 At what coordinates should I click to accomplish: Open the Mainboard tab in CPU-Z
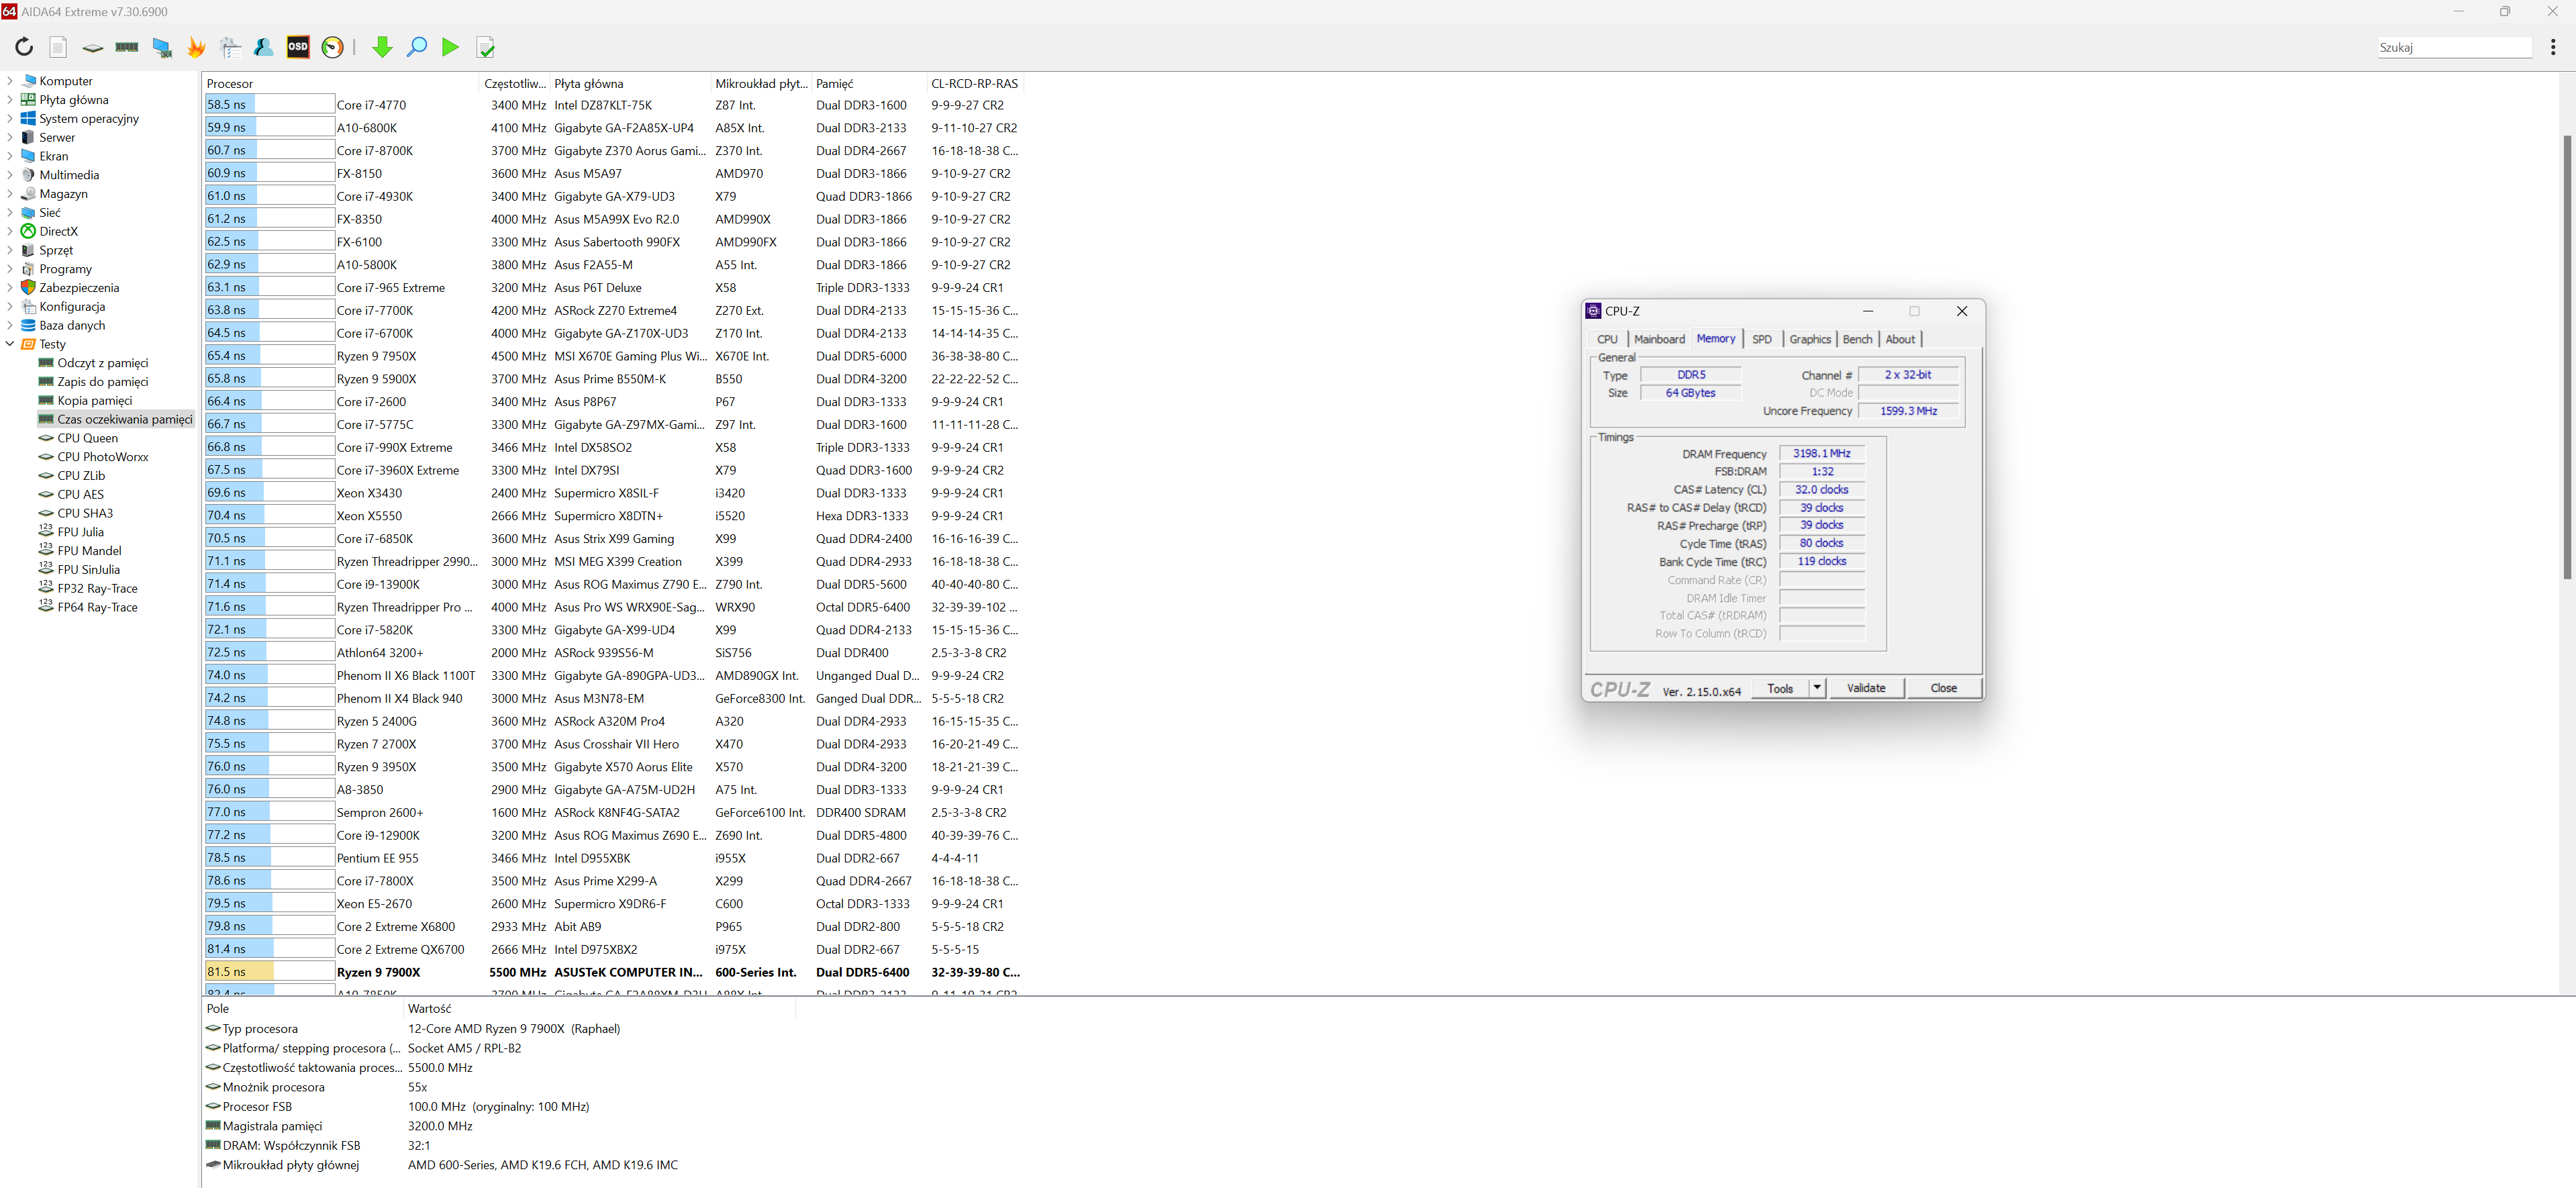[1659, 339]
